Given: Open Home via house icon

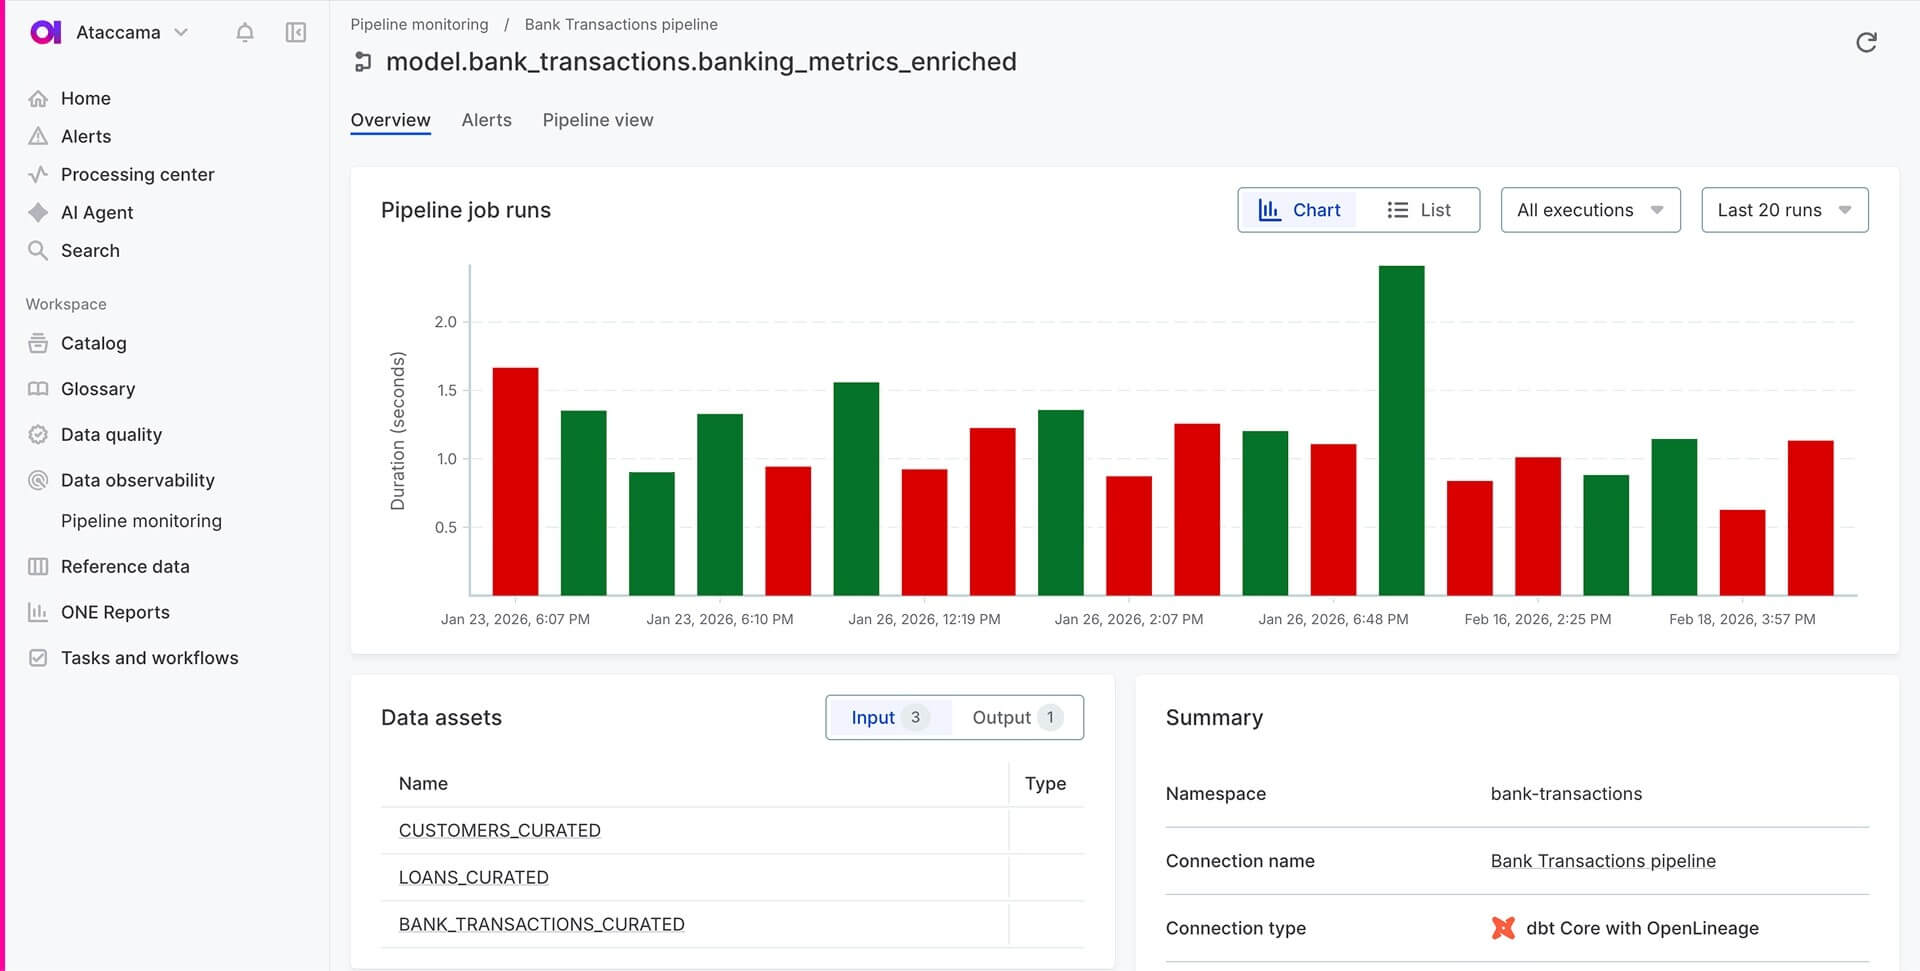Looking at the screenshot, I should pos(38,99).
